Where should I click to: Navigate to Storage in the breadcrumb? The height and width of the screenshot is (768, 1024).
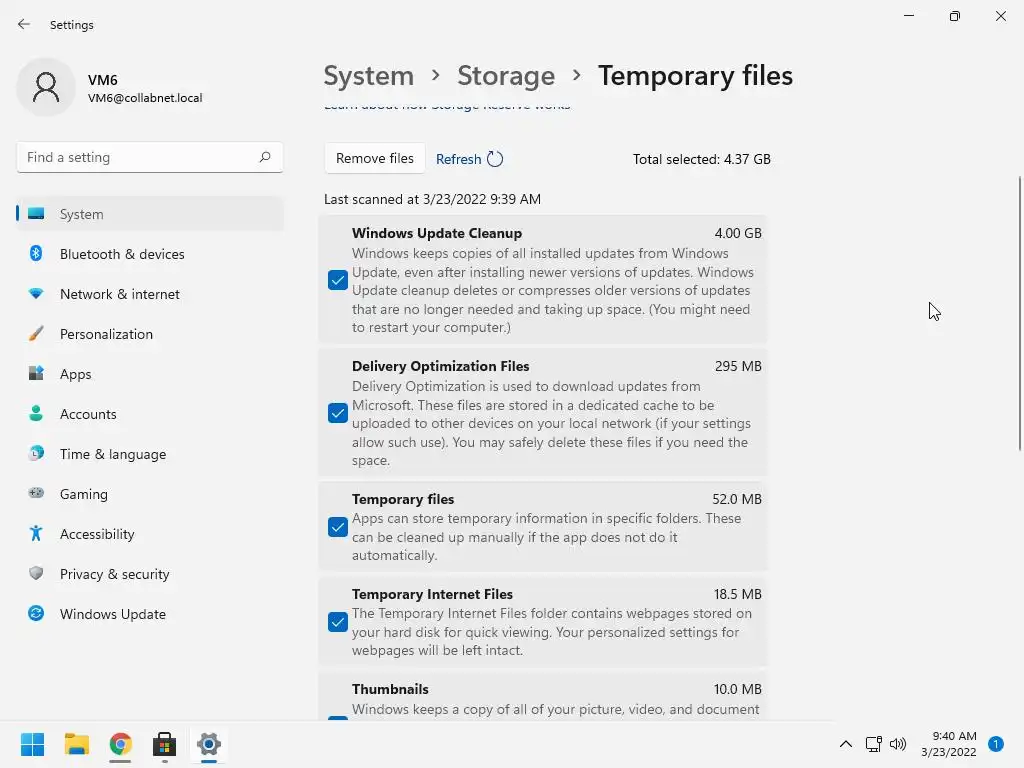[506, 76]
